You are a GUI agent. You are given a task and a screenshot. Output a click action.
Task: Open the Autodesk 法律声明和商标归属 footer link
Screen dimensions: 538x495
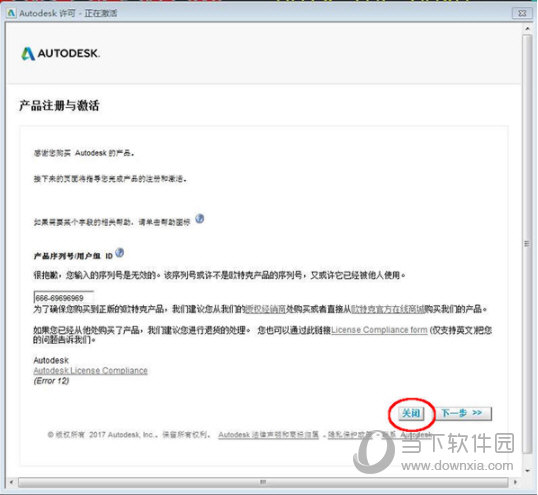[268, 435]
